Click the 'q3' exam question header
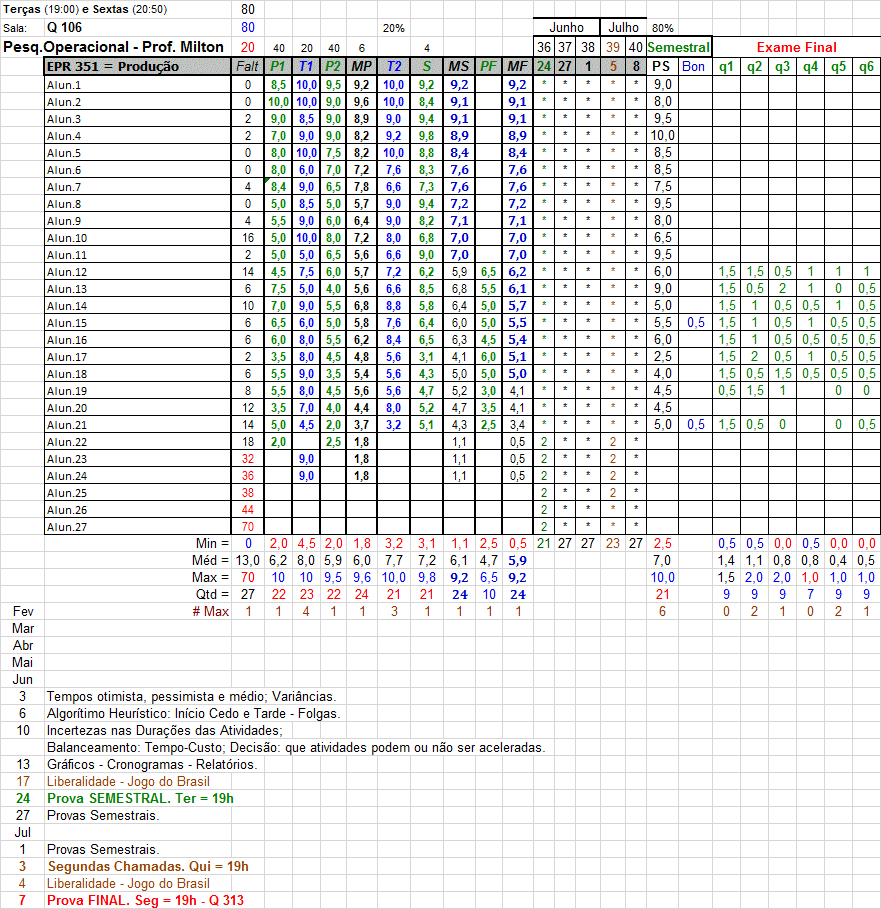 [782, 67]
